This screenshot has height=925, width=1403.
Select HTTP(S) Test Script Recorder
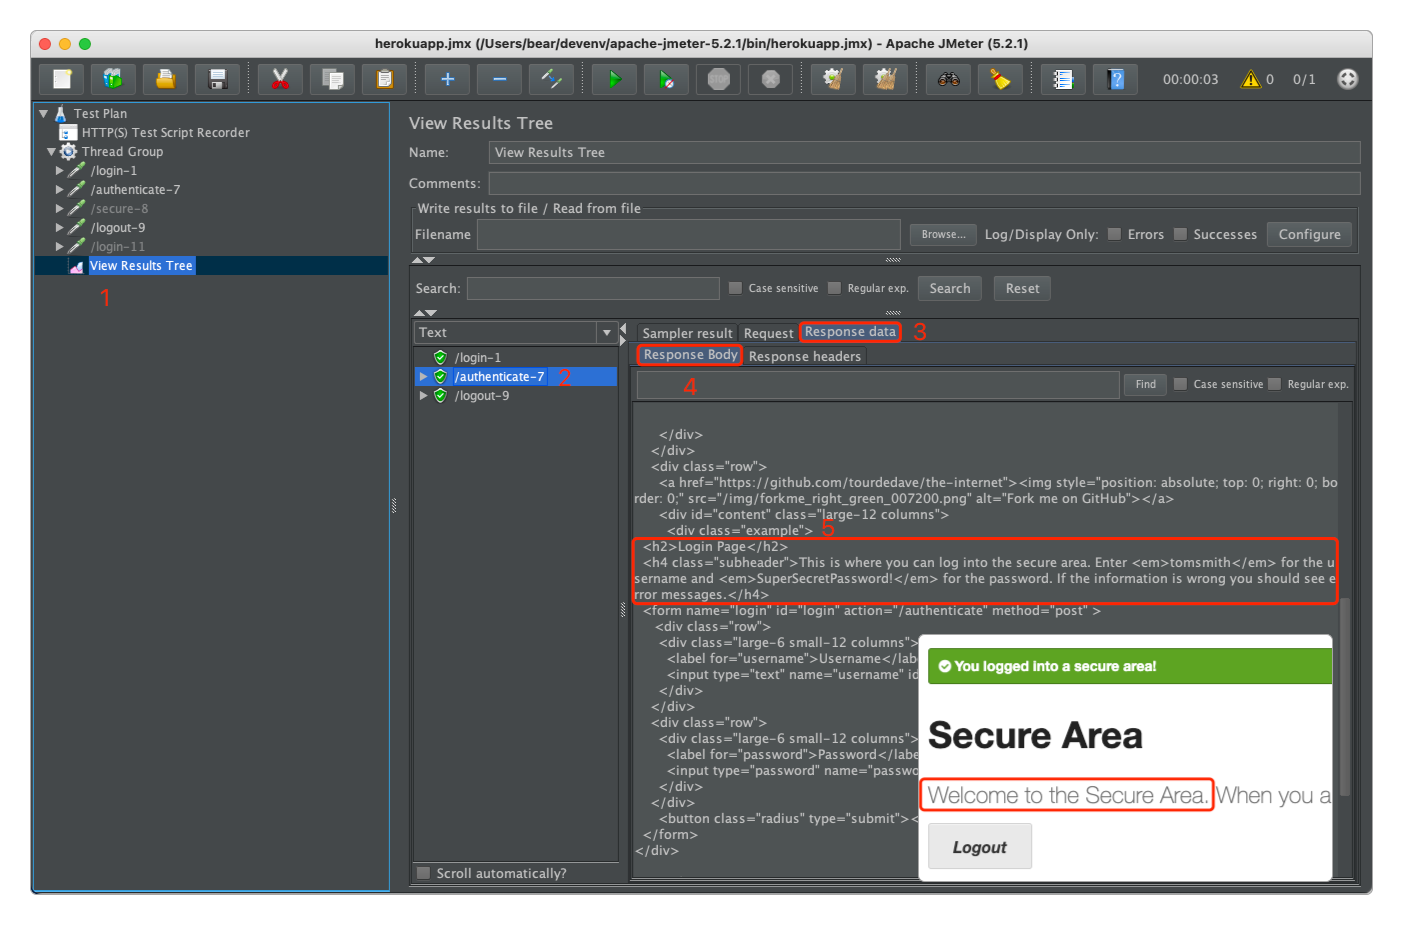coord(166,132)
